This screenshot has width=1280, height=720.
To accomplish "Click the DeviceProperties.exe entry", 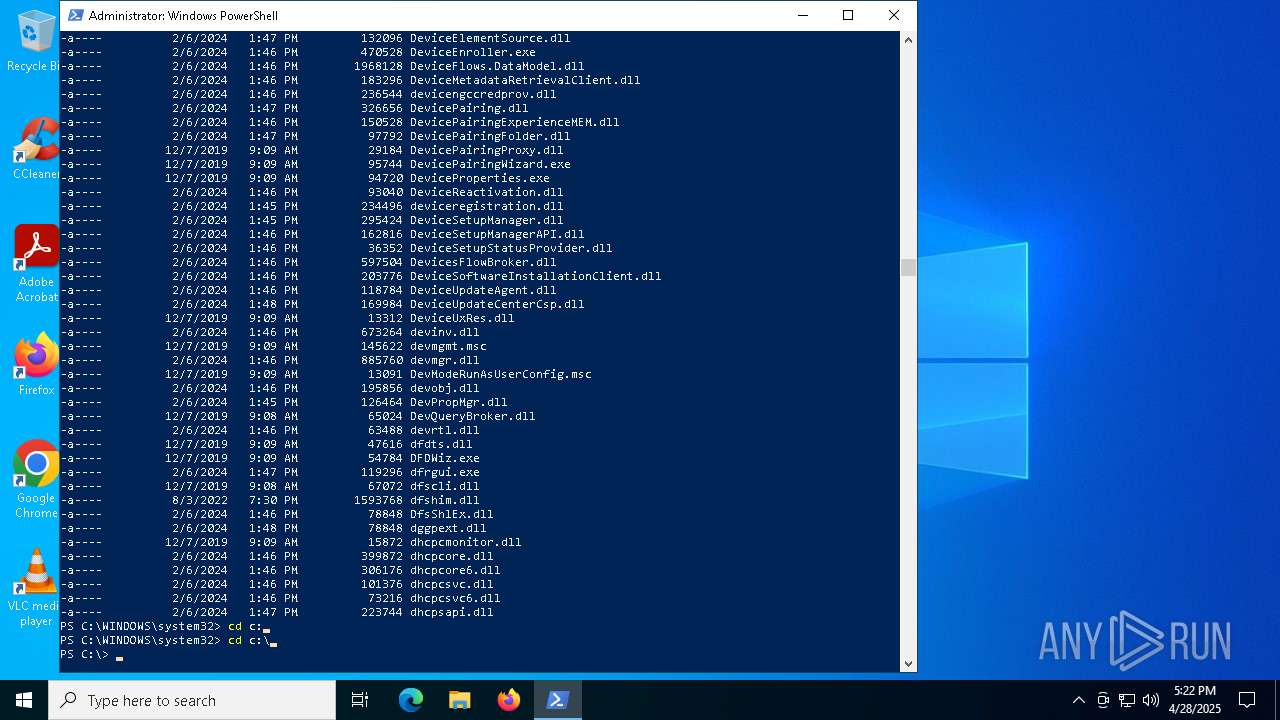I will pos(479,178).
